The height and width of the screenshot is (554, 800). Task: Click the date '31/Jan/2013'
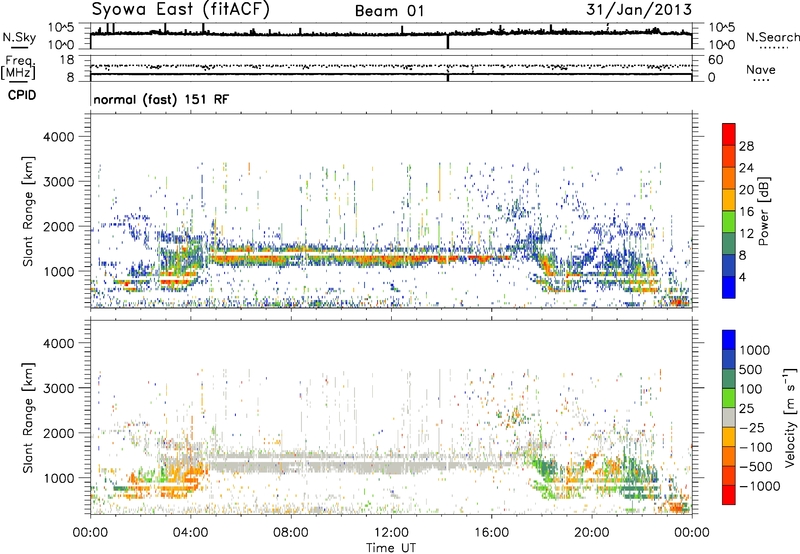(x=639, y=9)
